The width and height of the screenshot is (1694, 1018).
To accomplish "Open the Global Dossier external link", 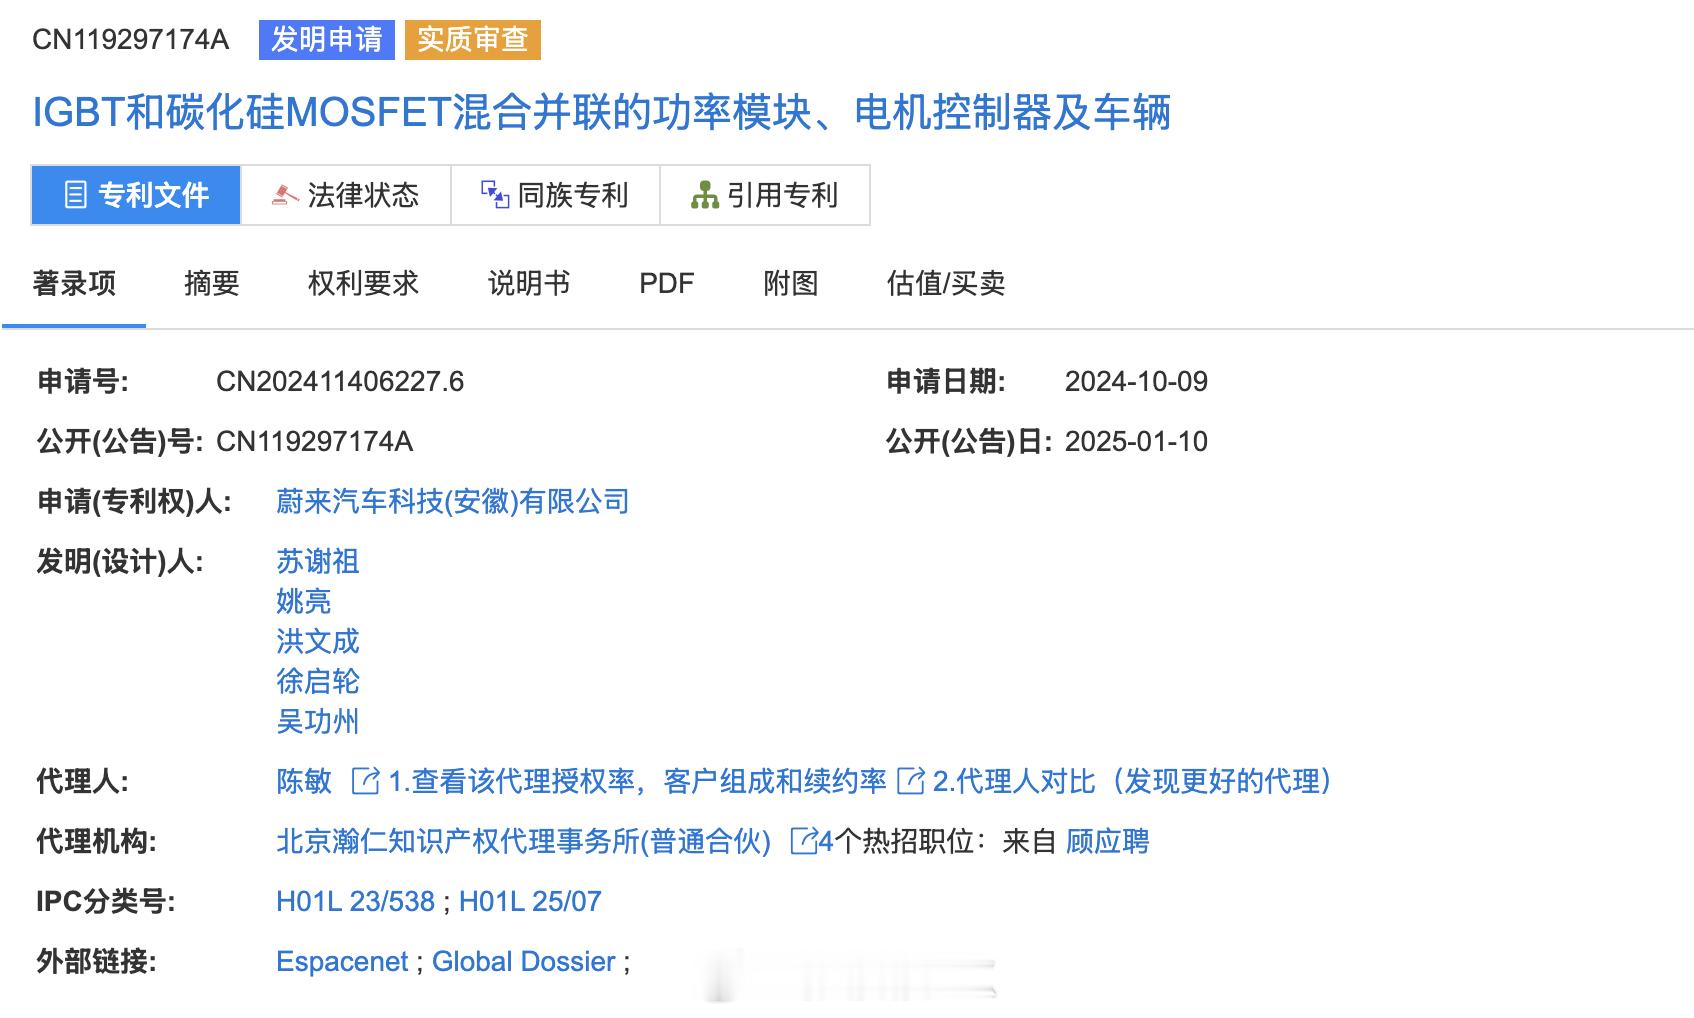I will tap(523, 961).
